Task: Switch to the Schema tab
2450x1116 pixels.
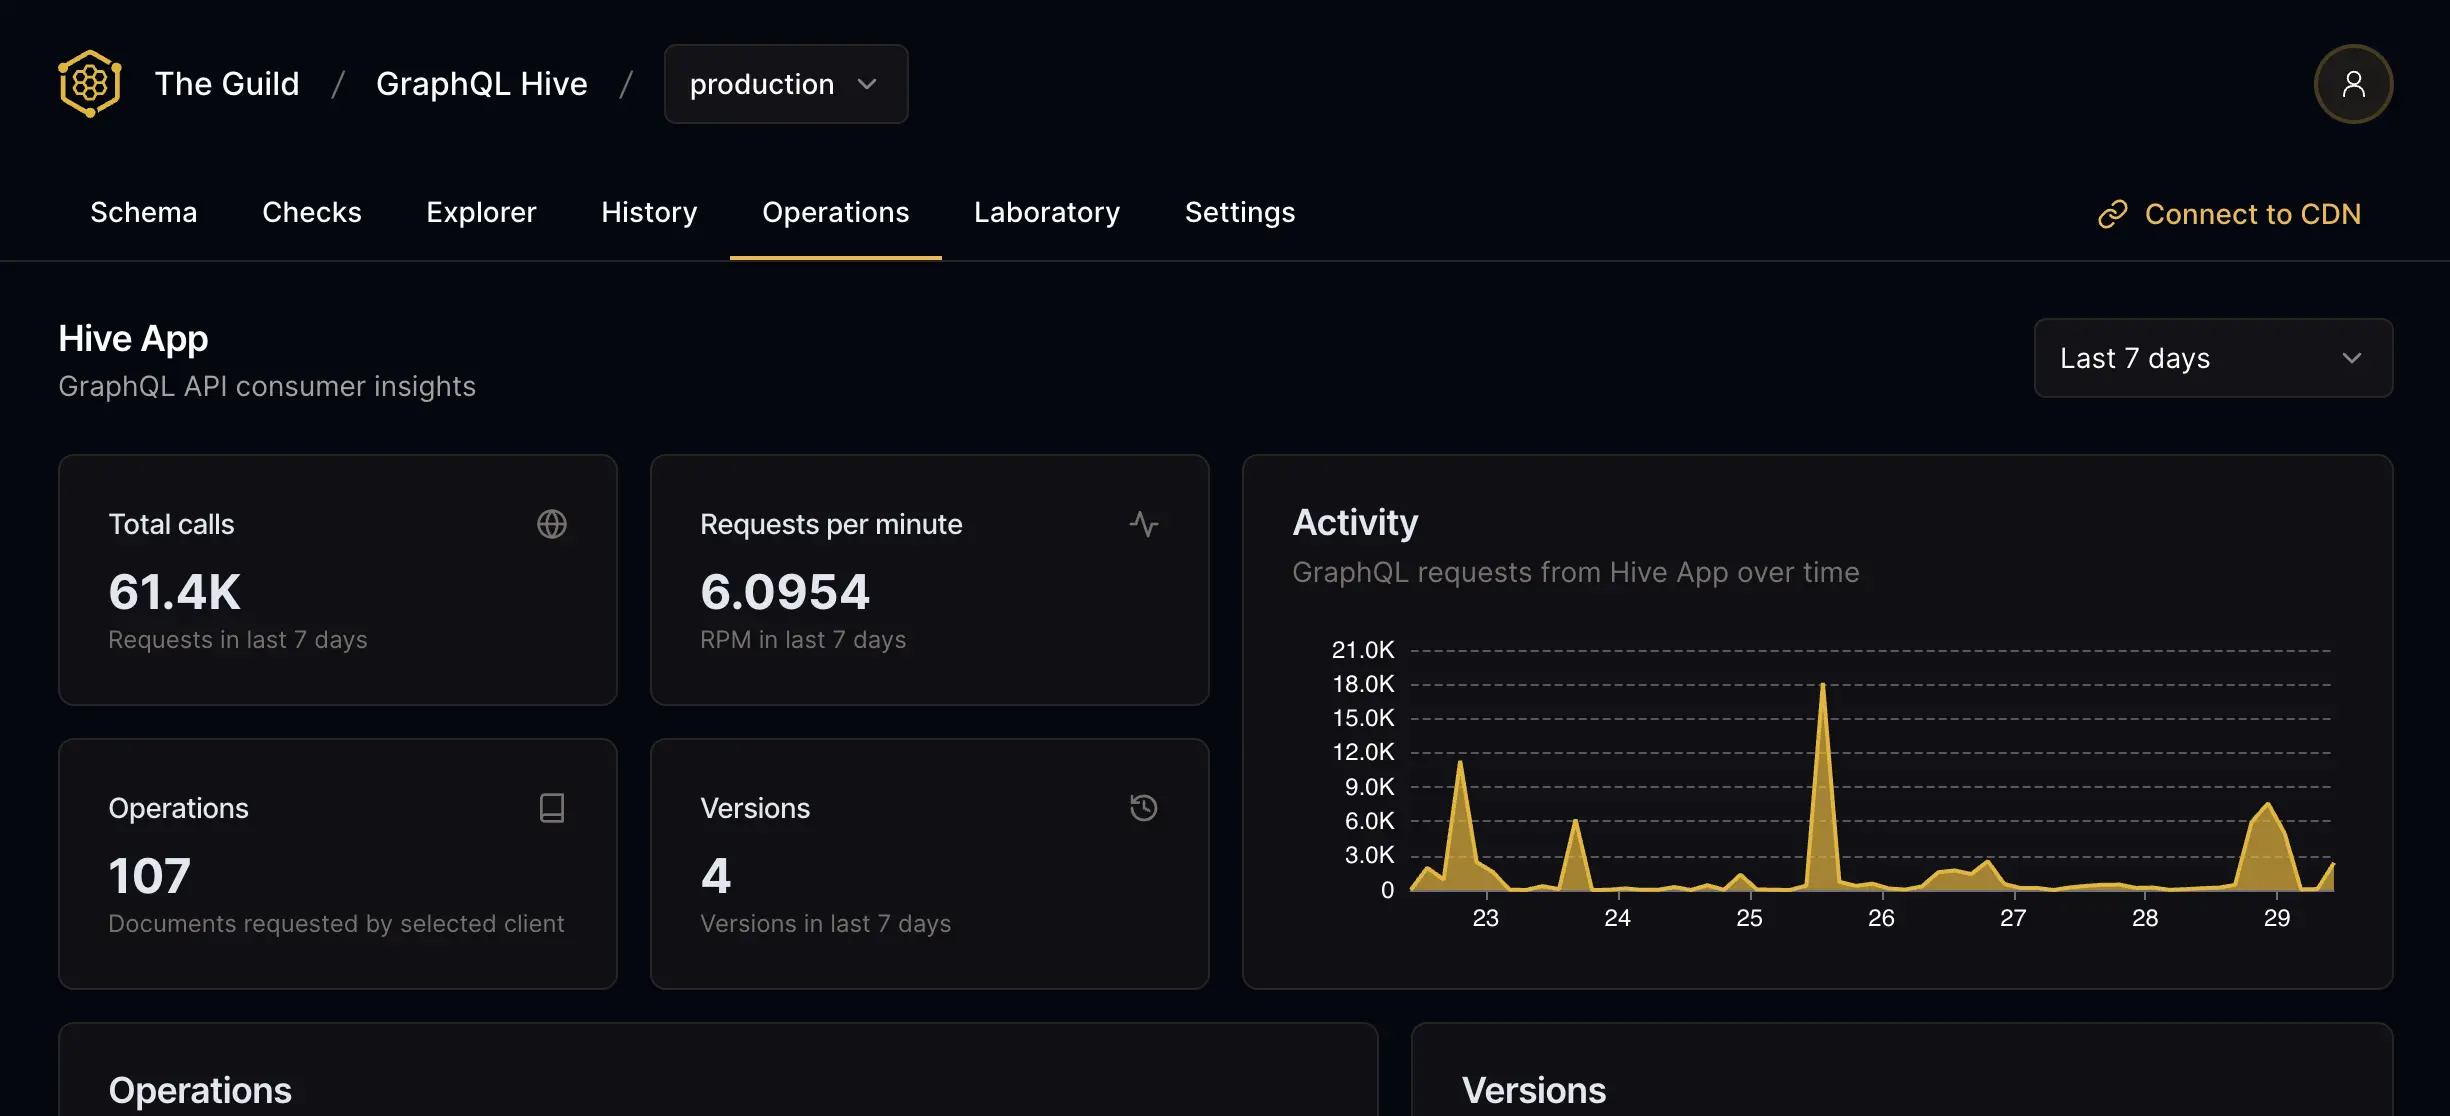Action: [144, 212]
